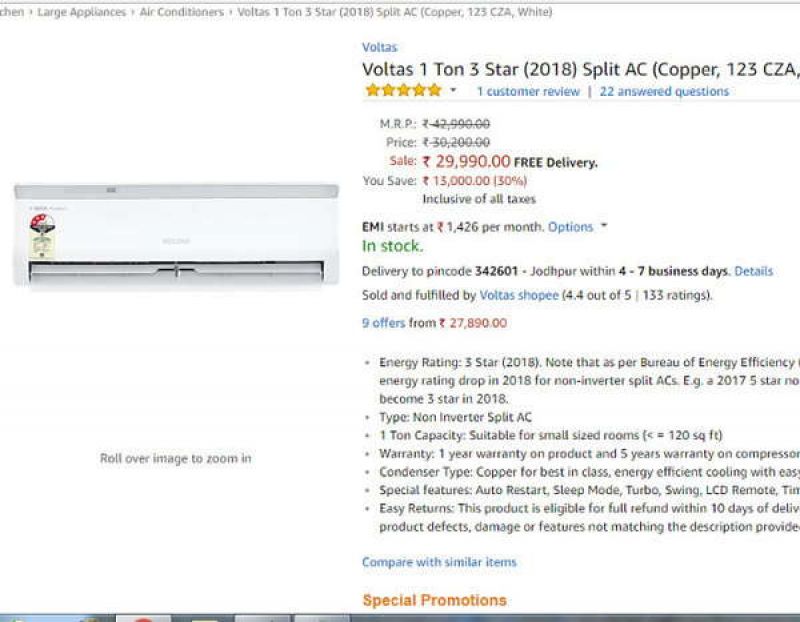
Task: Click the Voltas 1 Ton breadcrumb item
Action: coord(394,12)
